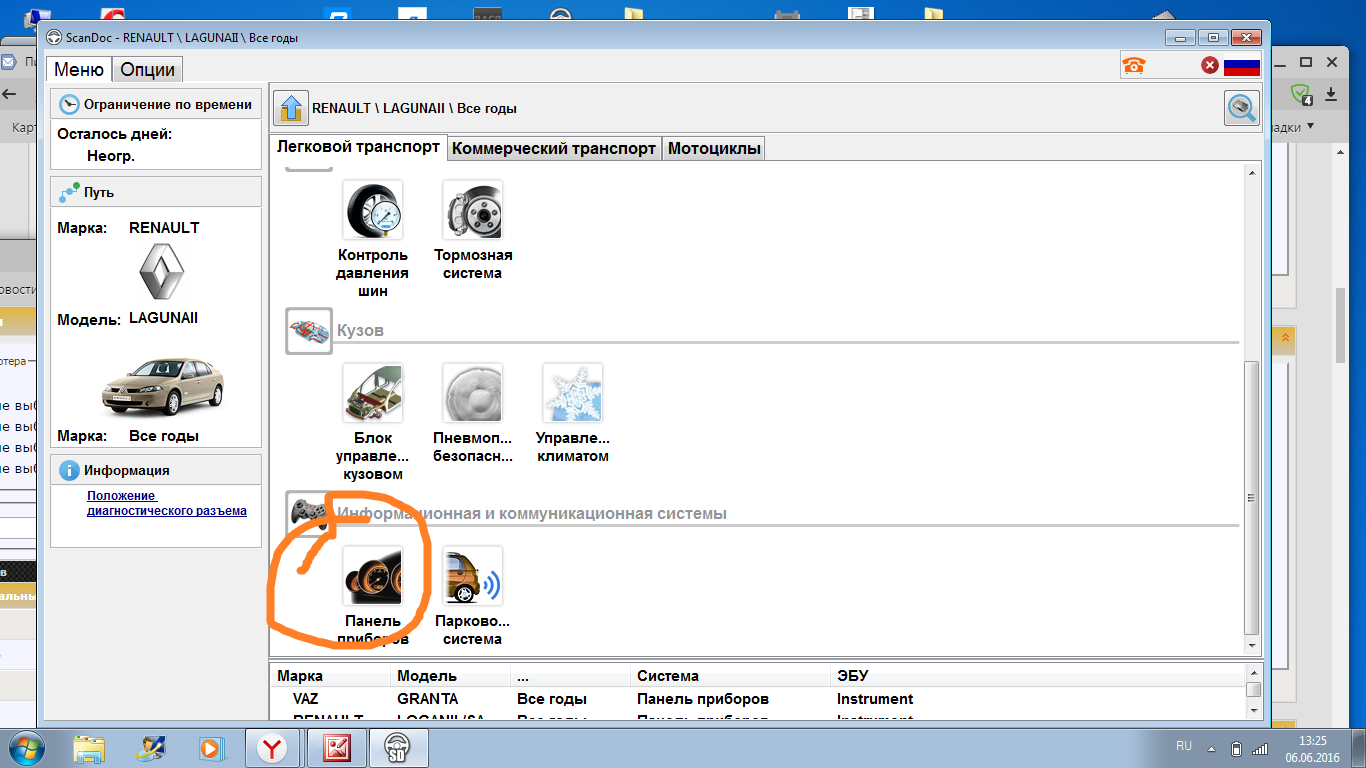Click the vertical scrollbar of the systems list
The width and height of the screenshot is (1366, 768).
pos(1251,497)
